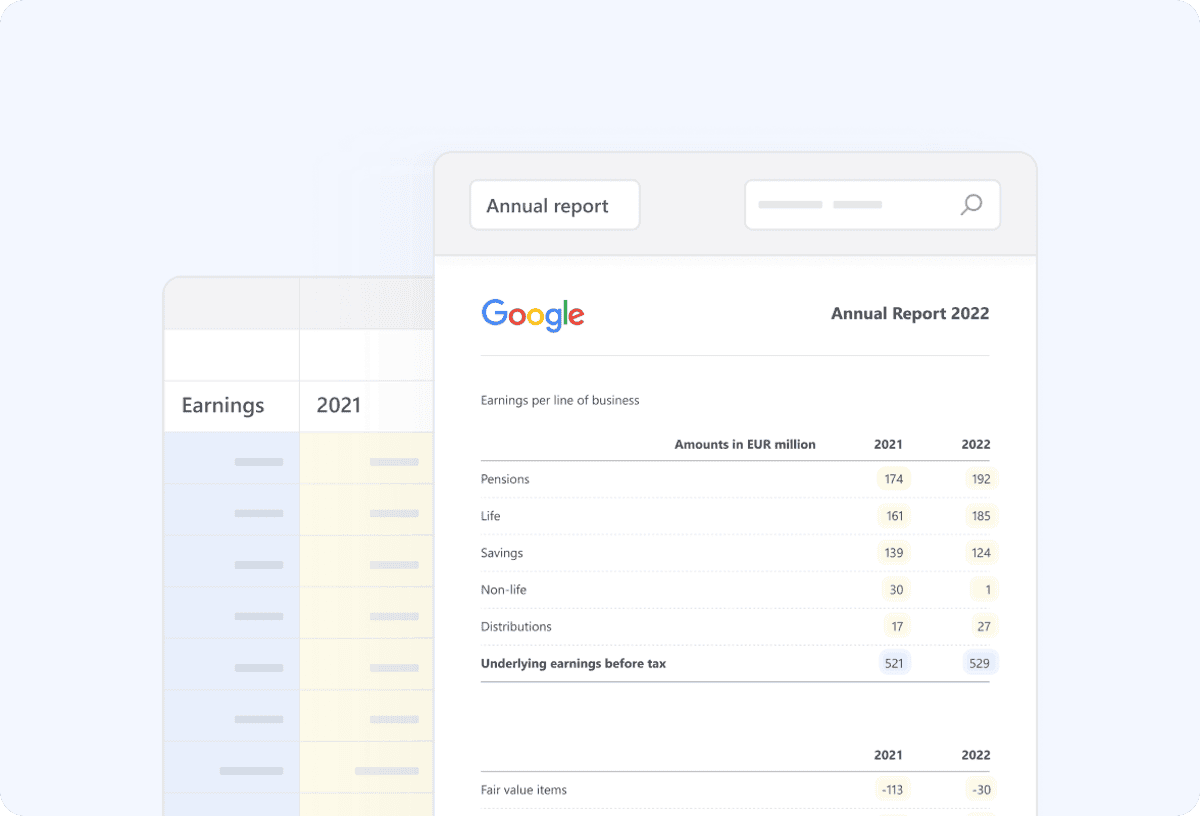Select the Pensions row label
The width and height of the screenshot is (1200, 816).
point(505,479)
